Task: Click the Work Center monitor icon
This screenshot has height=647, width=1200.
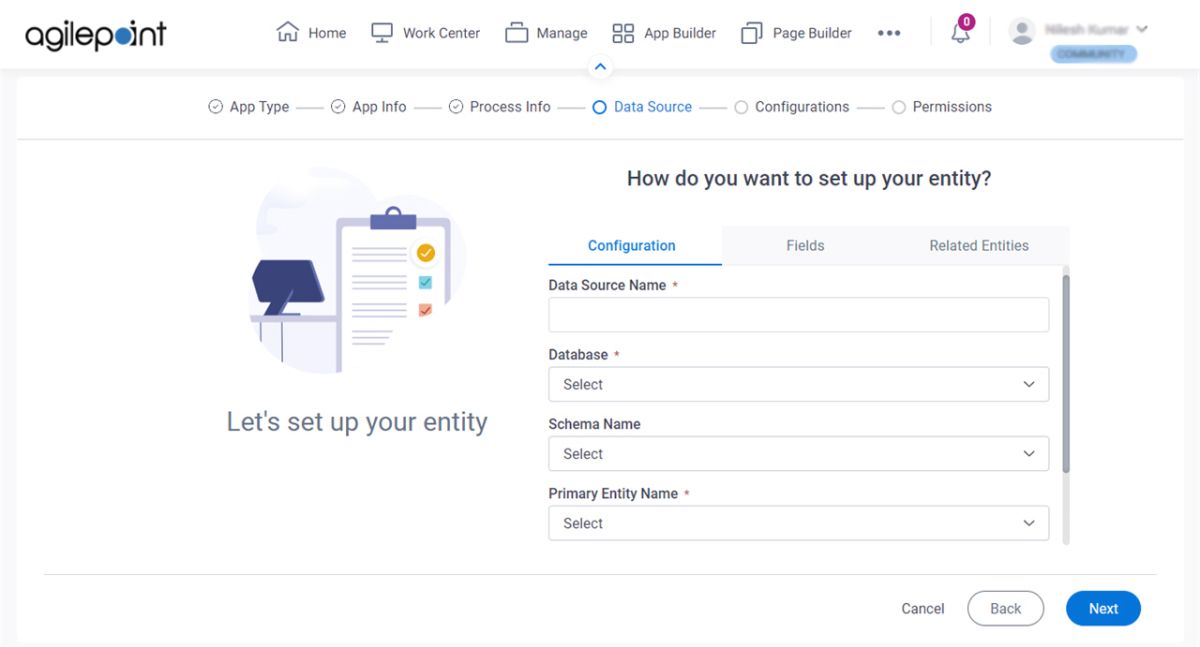Action: point(382,32)
